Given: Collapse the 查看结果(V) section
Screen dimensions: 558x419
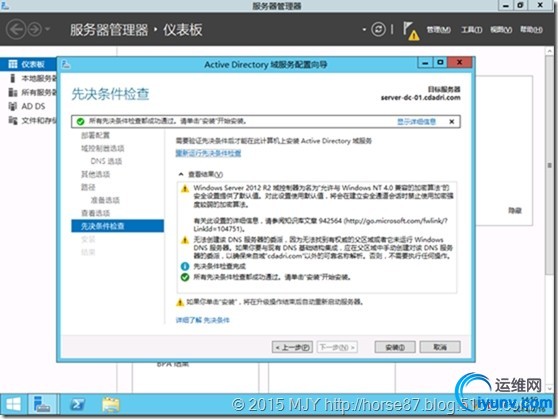Looking at the screenshot, I should 181,174.
